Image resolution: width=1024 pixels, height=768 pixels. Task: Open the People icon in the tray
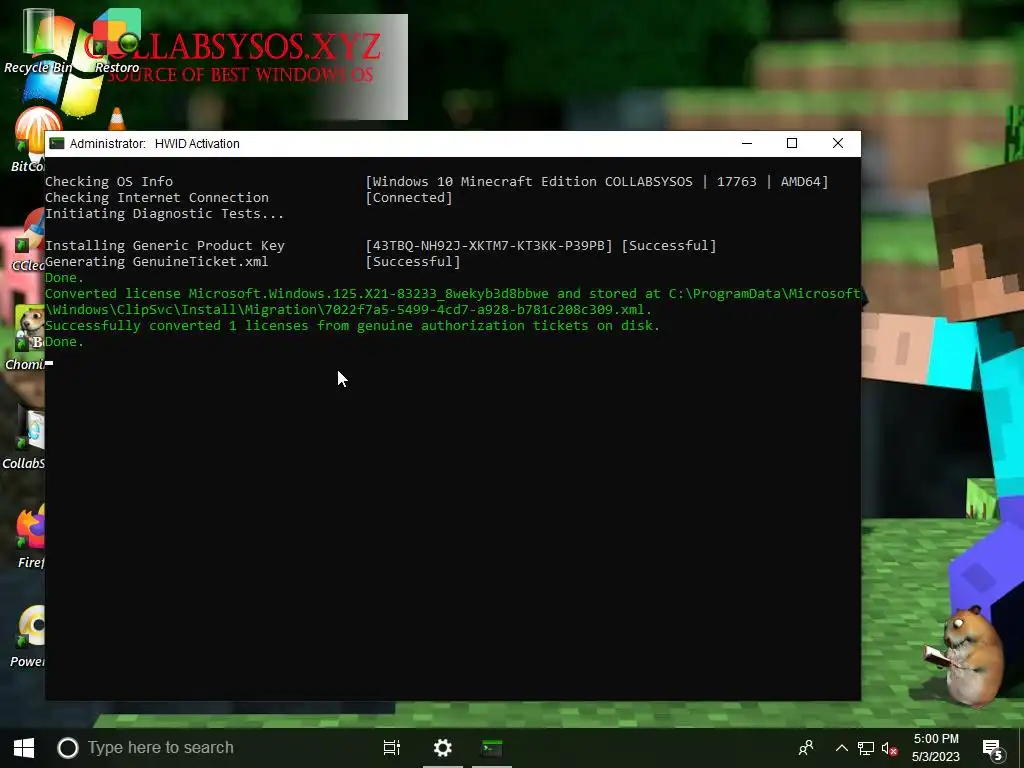coord(807,748)
